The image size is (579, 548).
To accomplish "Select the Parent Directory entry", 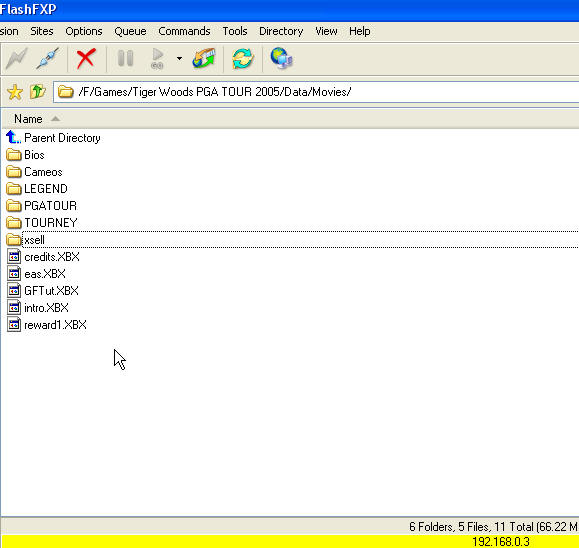I will click(62, 138).
